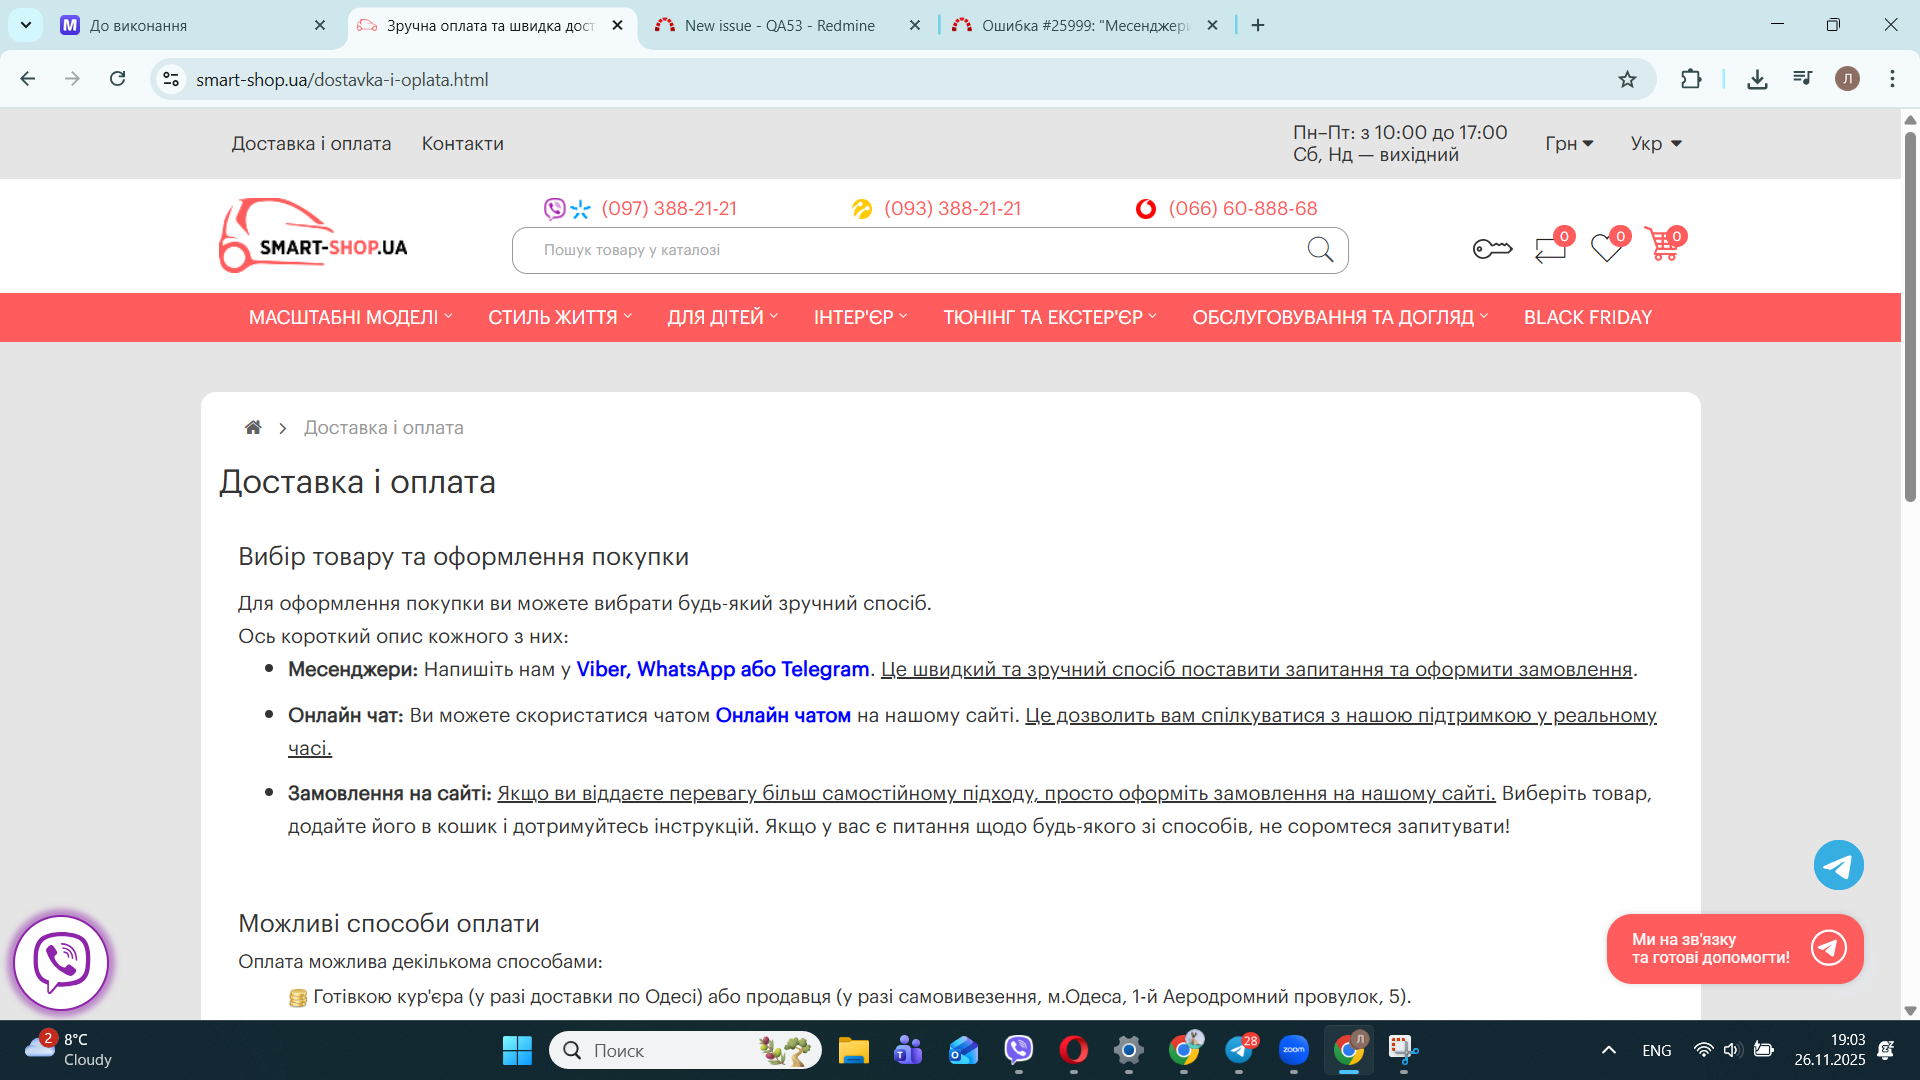Viewport: 1920px width, 1080px height.
Task: Click the product search input field
Action: 900,250
